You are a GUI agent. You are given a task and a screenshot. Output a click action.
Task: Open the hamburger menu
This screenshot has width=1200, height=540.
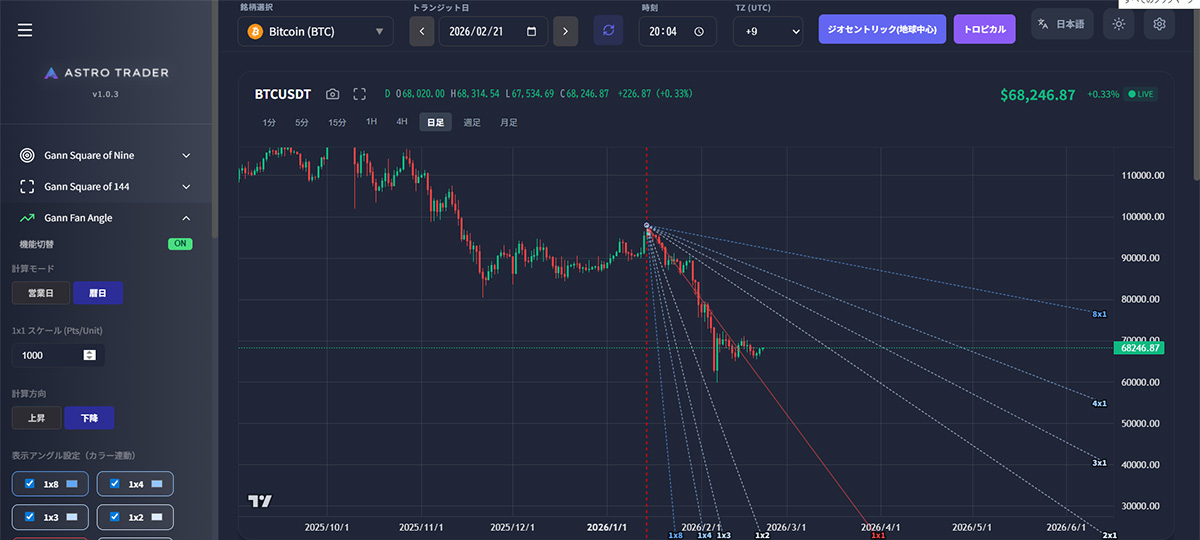(x=25, y=31)
